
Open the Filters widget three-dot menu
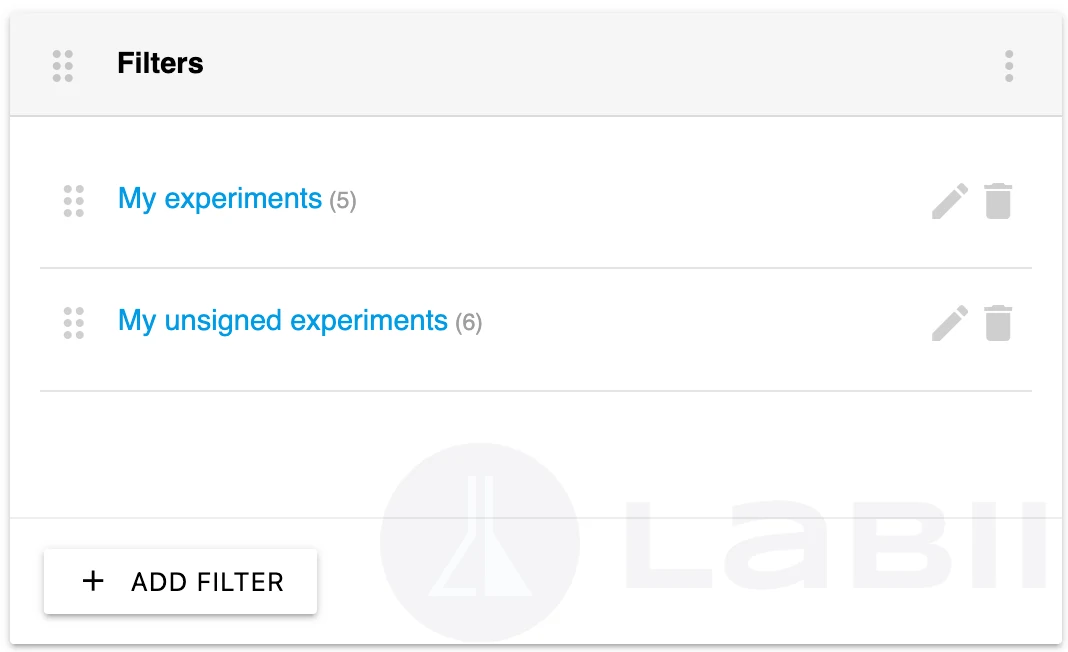tap(1009, 65)
